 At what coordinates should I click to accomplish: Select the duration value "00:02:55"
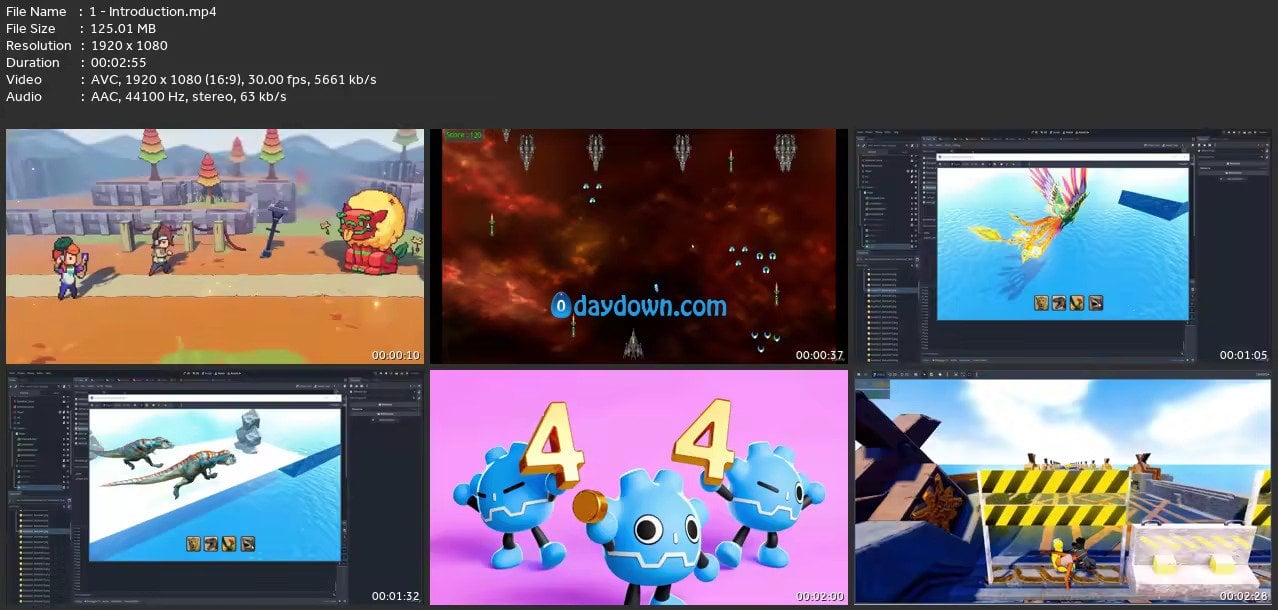(118, 63)
